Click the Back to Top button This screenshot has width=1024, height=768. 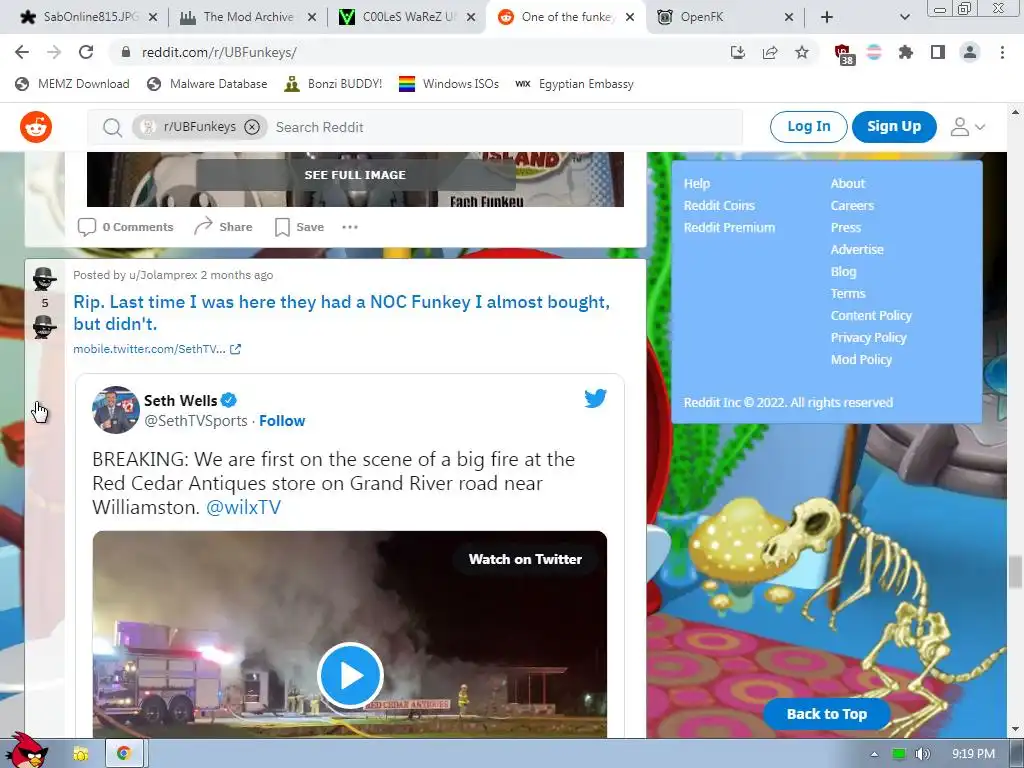point(827,714)
